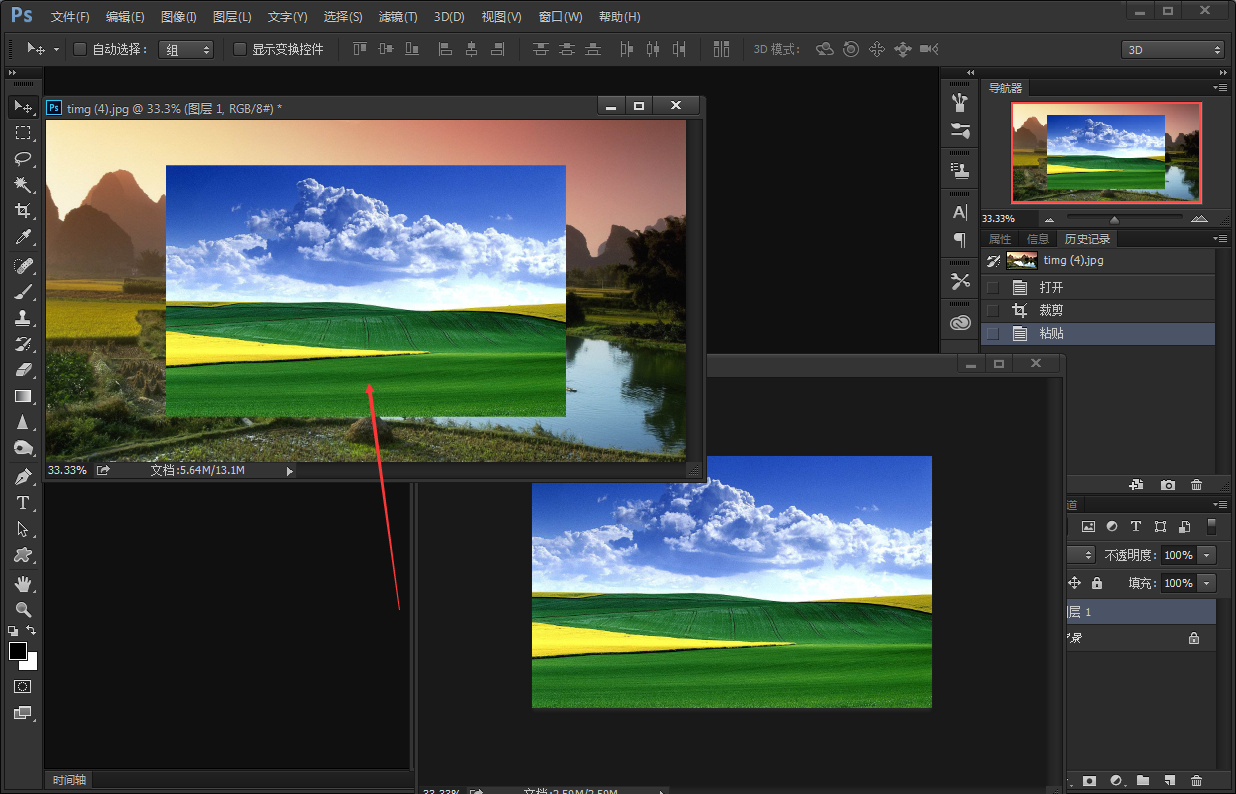Screen dimensions: 1236x794
Task: Select the Zoom tool
Action: pyautogui.click(x=22, y=610)
